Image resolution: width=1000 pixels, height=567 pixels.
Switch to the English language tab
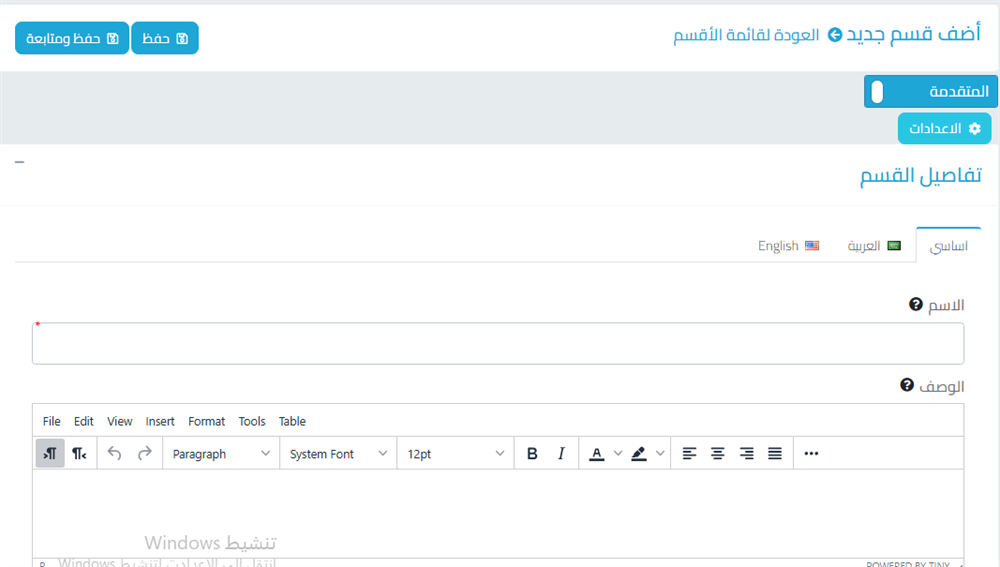(x=788, y=246)
